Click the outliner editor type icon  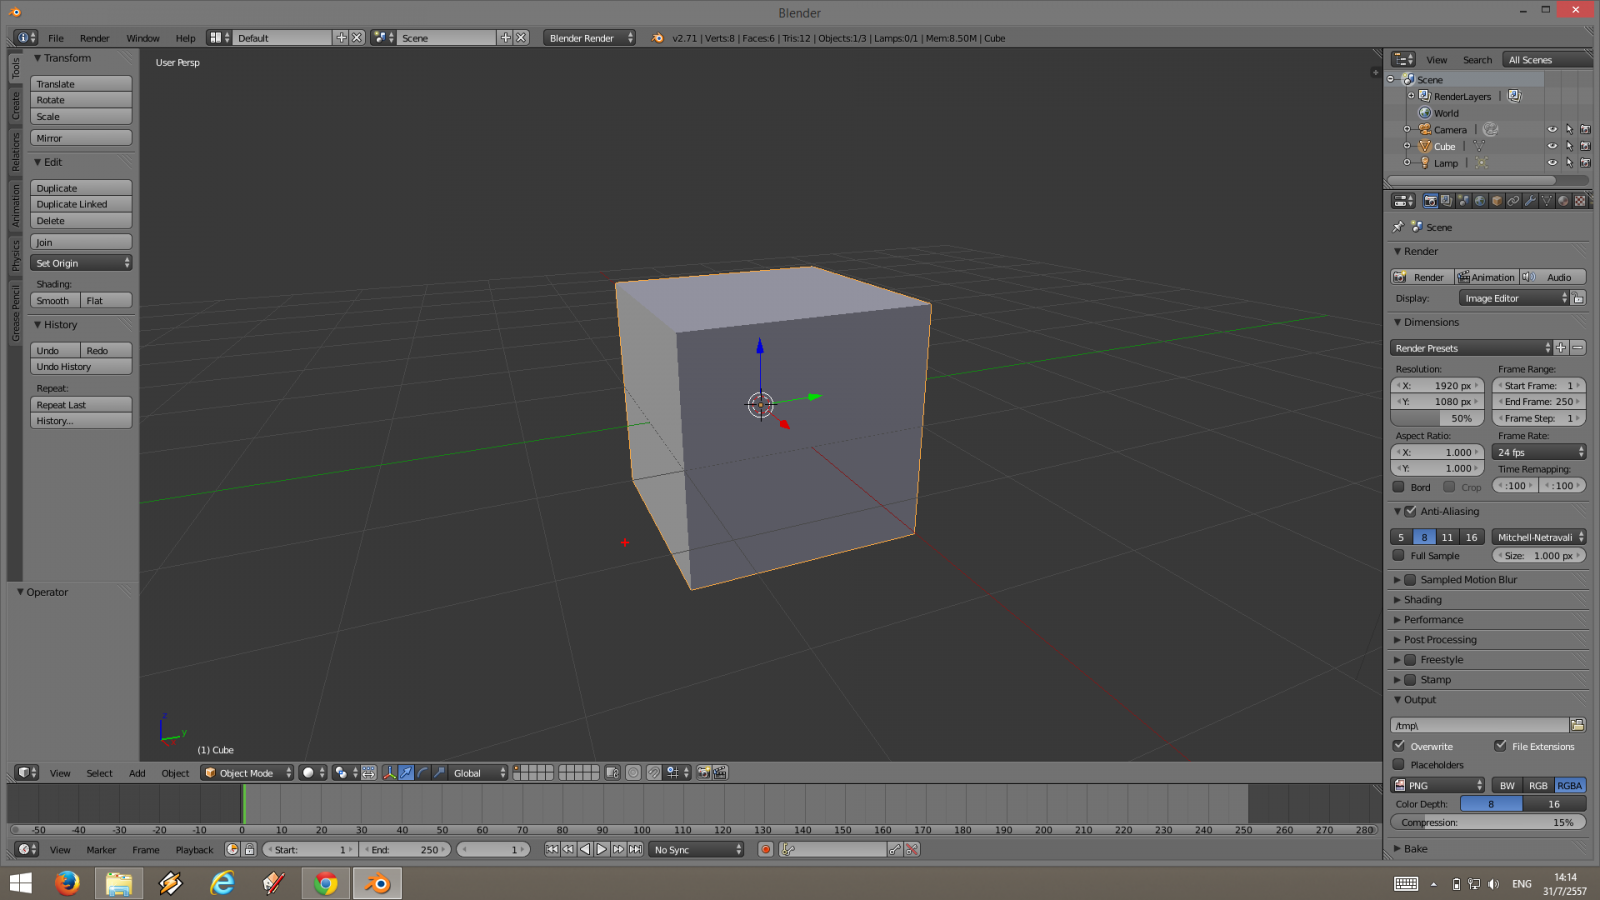1404,60
